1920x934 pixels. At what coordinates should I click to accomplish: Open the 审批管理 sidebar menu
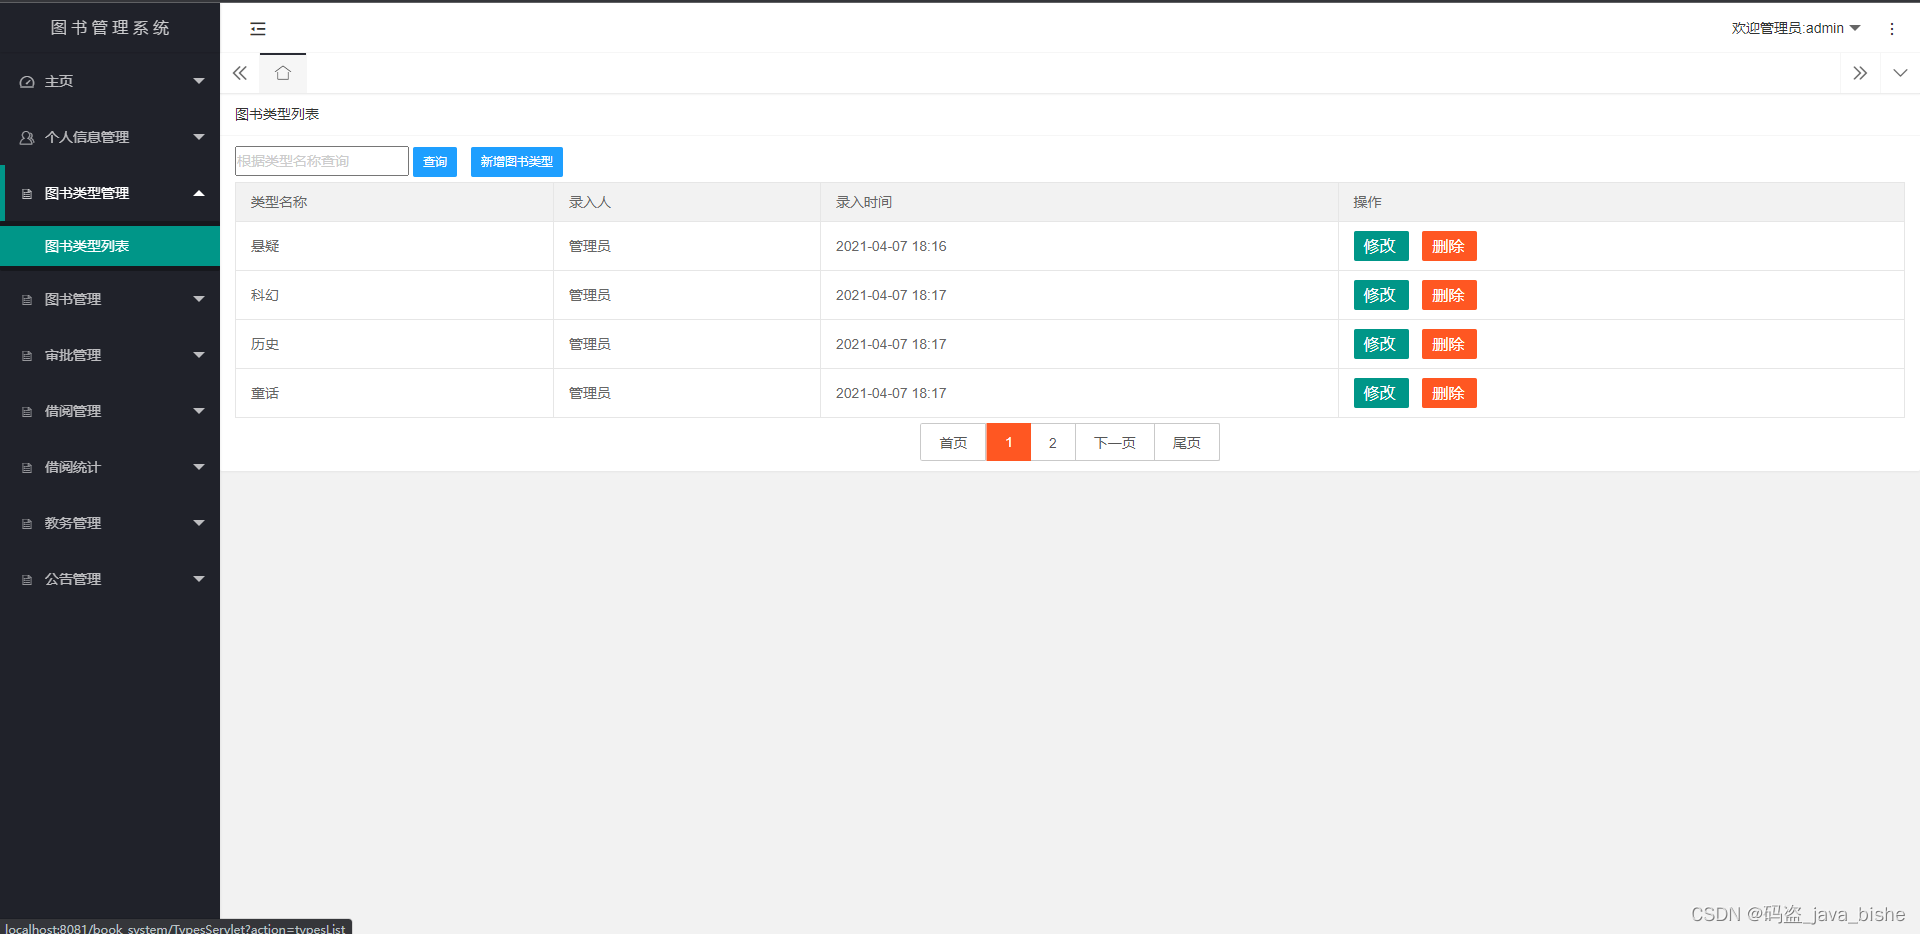coord(110,355)
